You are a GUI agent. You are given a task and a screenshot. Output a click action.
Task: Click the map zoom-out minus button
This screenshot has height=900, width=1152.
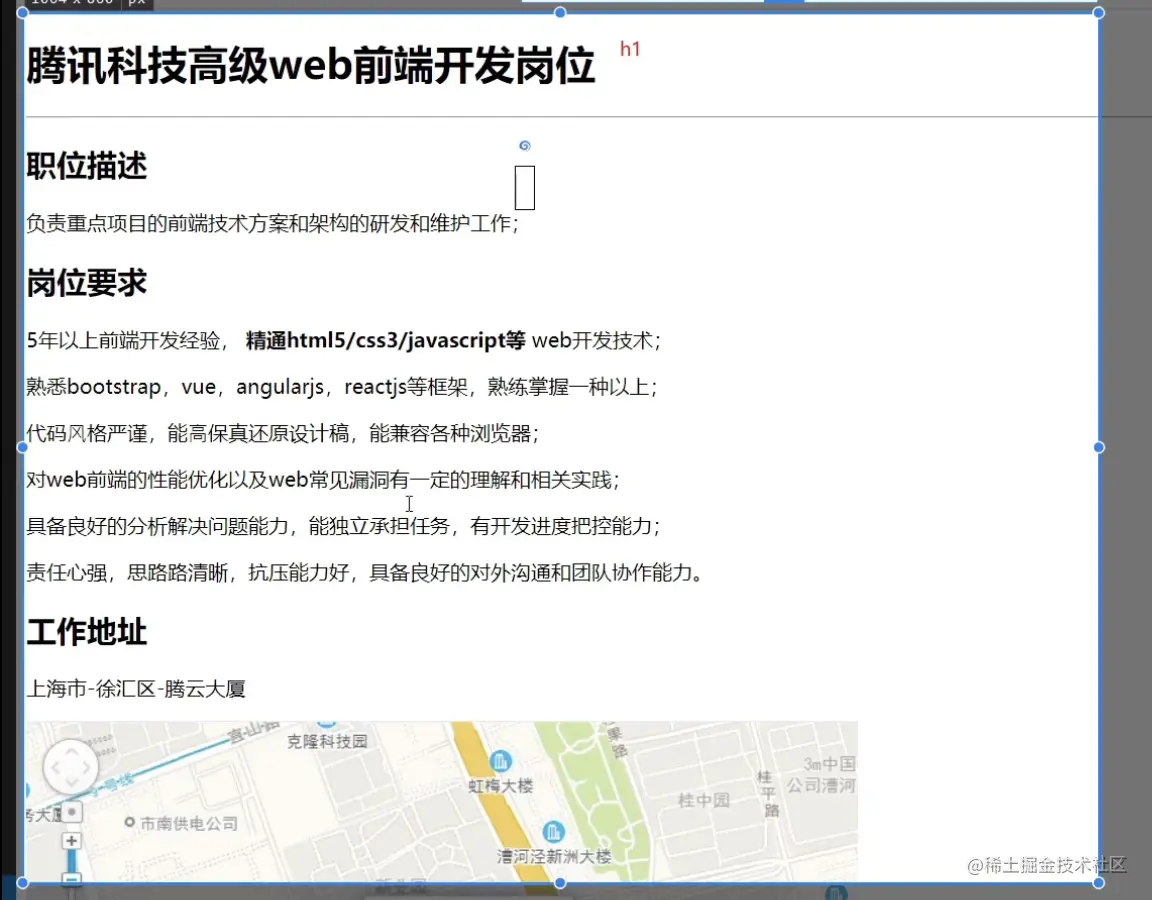[x=71, y=878]
